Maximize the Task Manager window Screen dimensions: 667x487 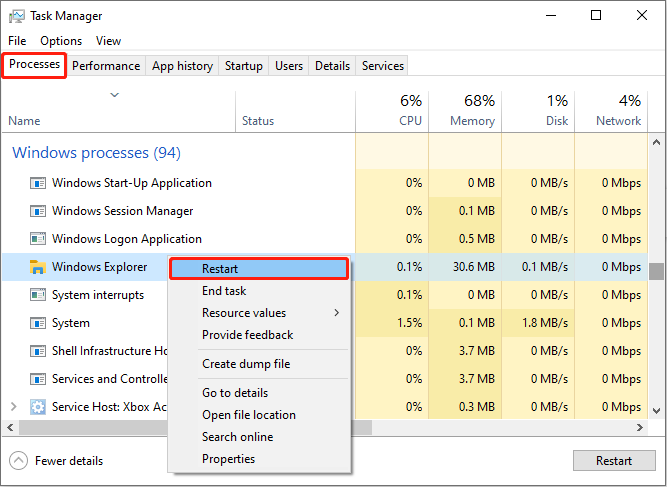[x=596, y=15]
